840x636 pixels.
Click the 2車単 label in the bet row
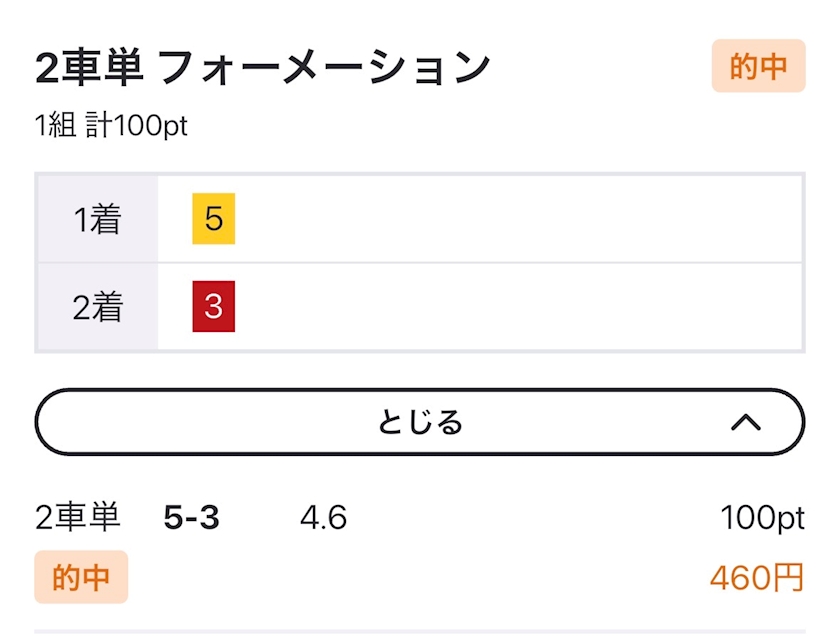[78, 517]
